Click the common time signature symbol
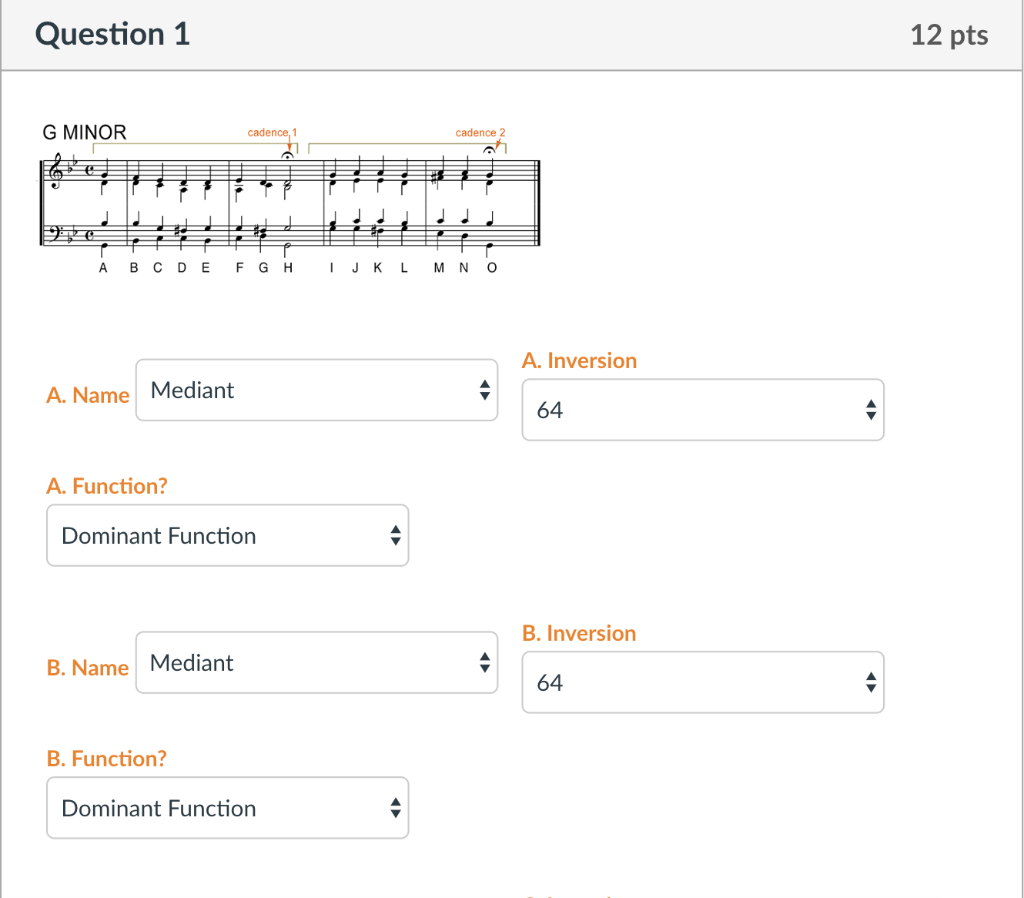 pyautogui.click(x=90, y=169)
